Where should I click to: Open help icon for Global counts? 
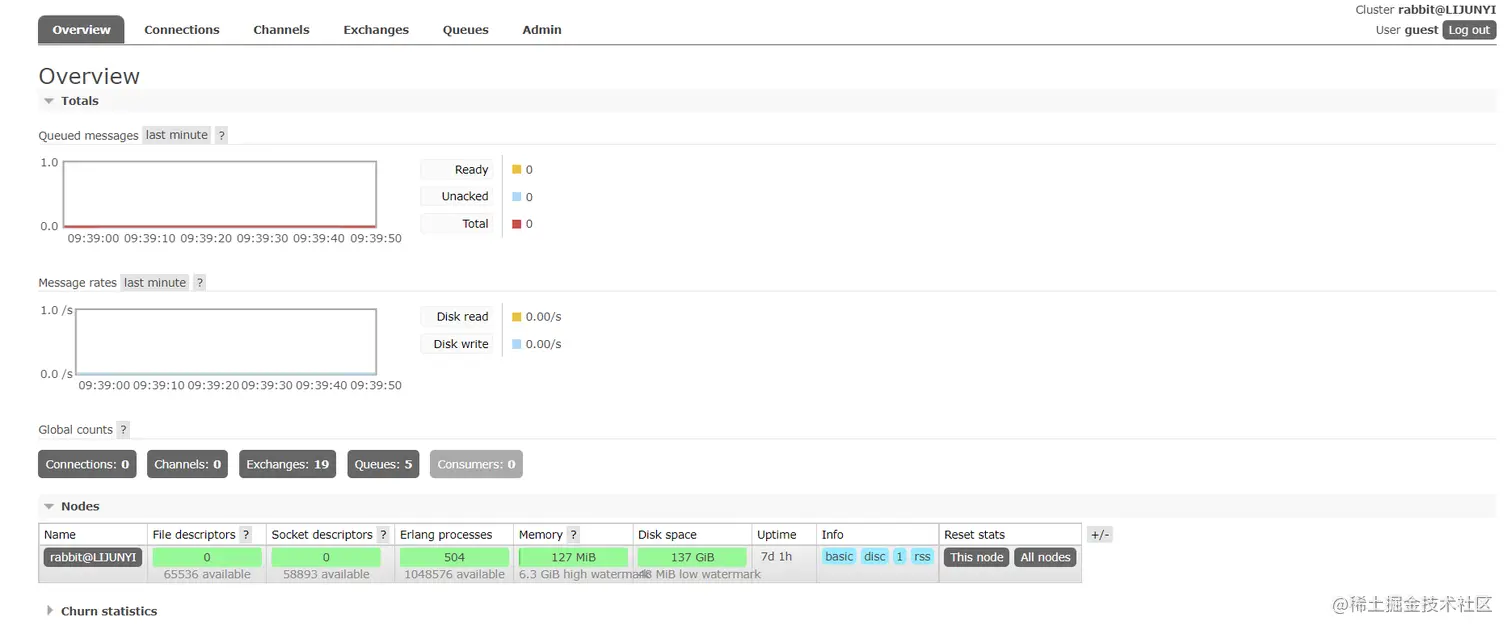pos(123,430)
